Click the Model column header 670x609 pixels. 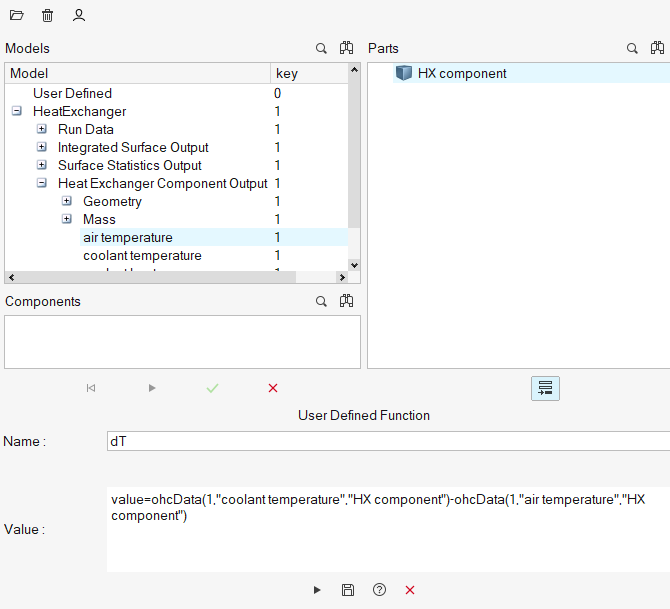[x=138, y=73]
